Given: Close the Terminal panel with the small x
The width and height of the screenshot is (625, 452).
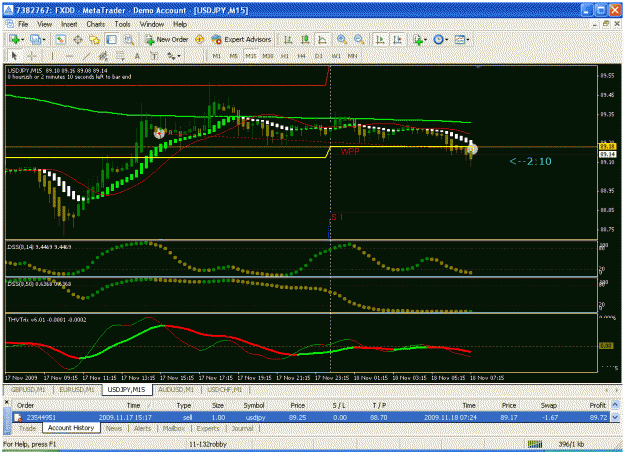Looking at the screenshot, I should (x=6, y=403).
